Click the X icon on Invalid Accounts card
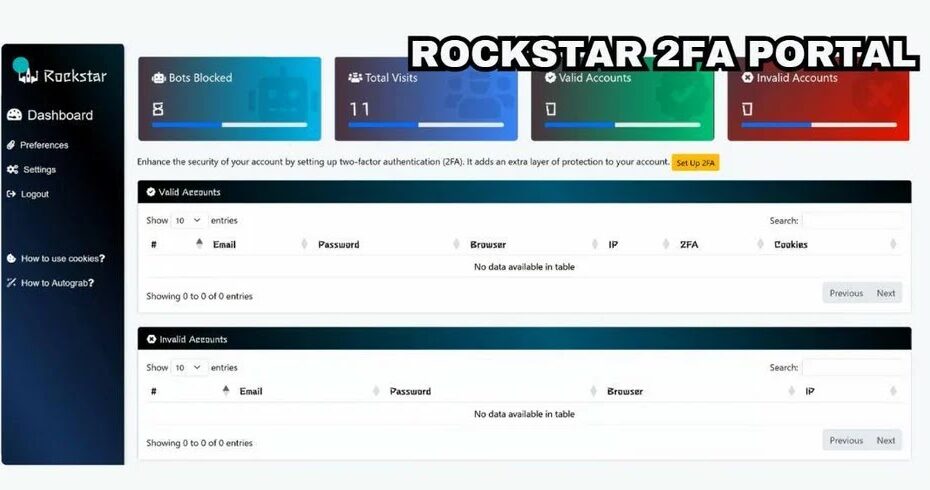This screenshot has width=930, height=490. click(747, 77)
